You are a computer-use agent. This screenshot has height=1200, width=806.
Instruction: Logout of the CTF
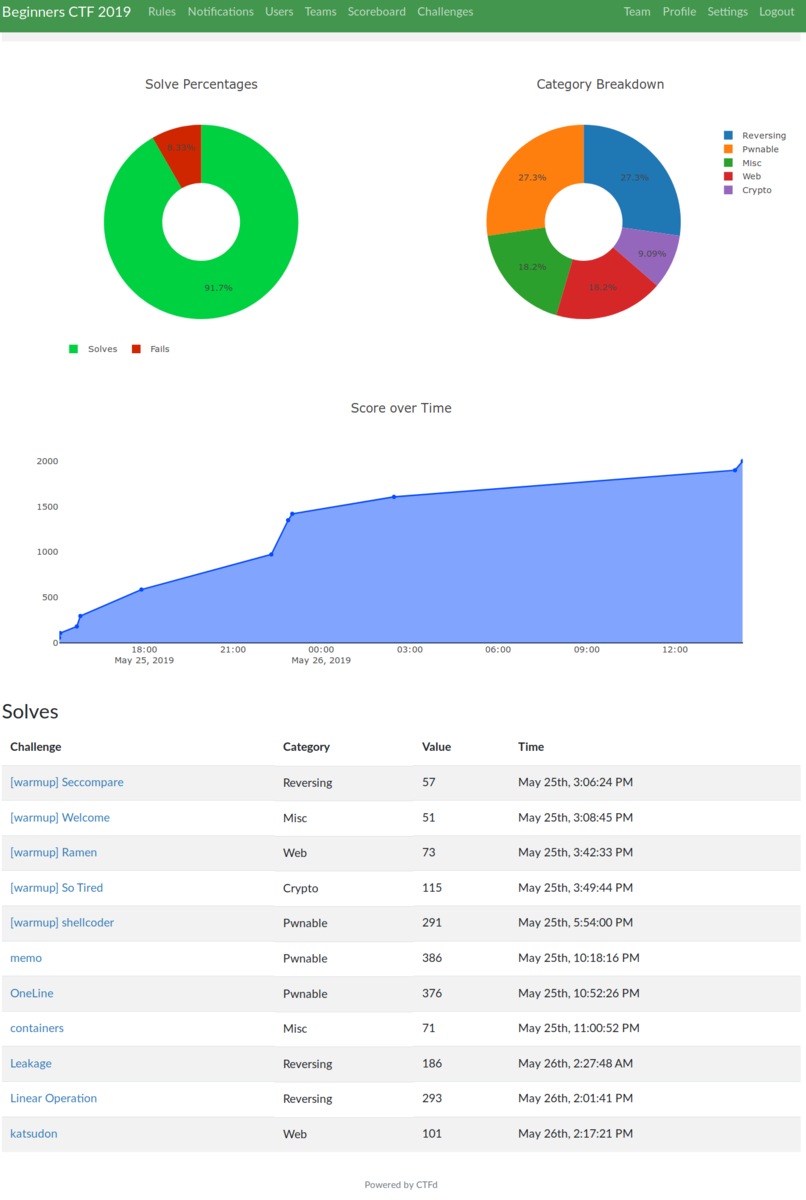pos(776,12)
